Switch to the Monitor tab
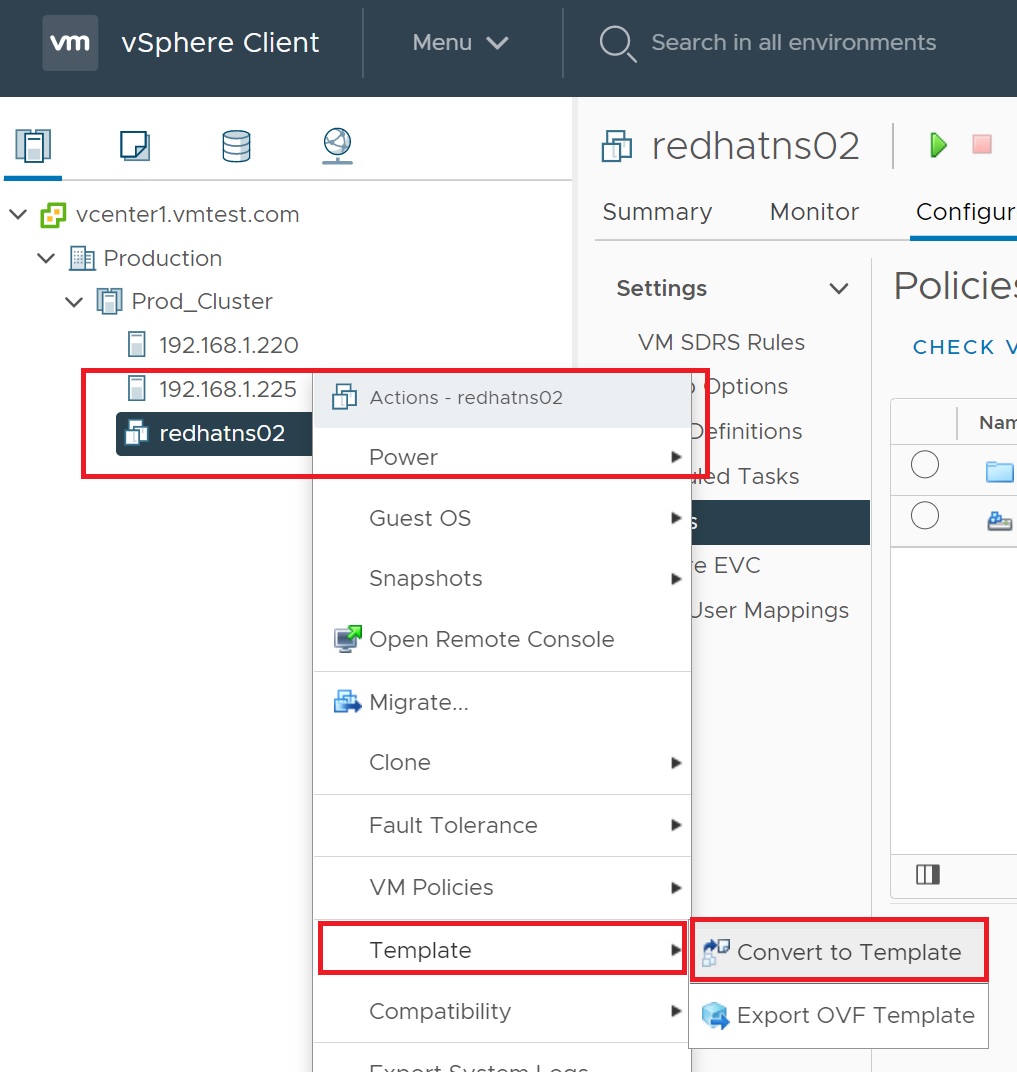 click(814, 212)
